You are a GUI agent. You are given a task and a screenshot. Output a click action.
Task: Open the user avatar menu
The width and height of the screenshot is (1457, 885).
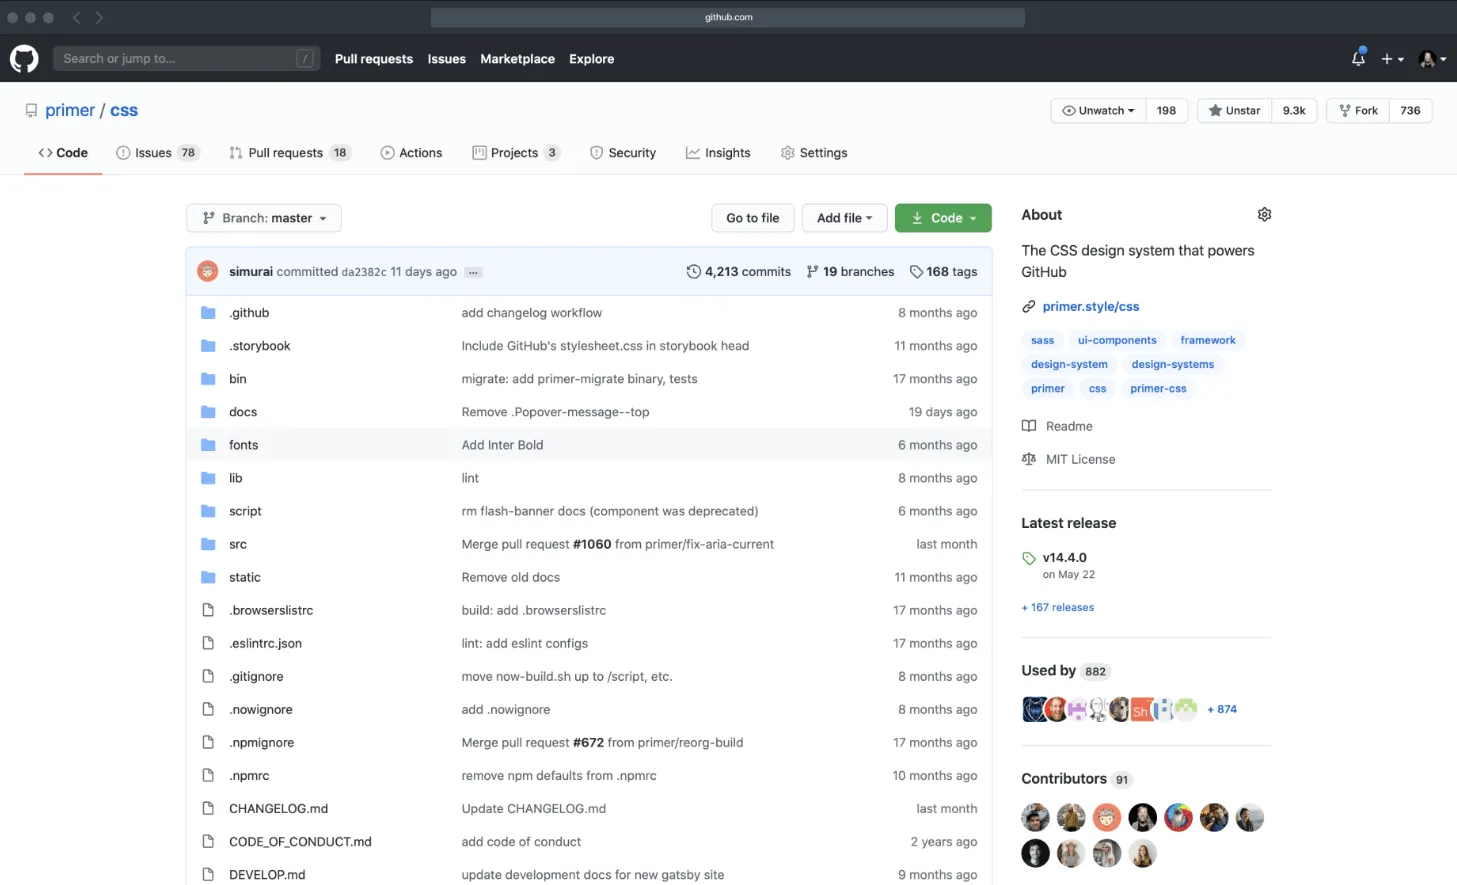[1433, 59]
